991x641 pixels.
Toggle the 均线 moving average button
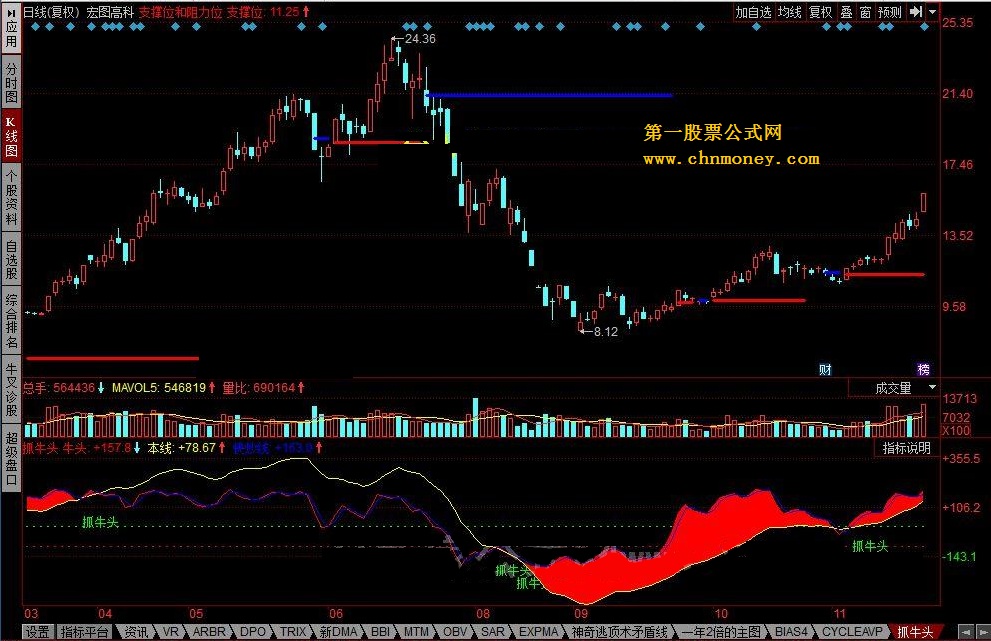pos(789,12)
